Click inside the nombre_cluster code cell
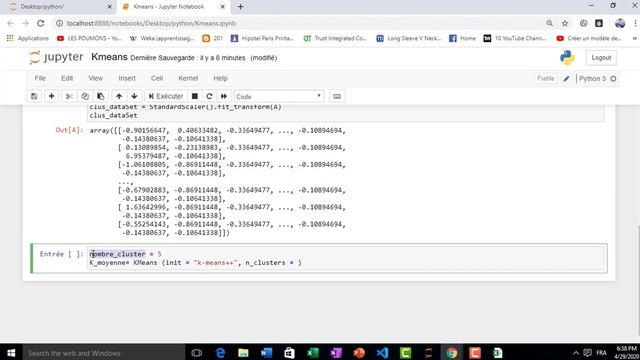The height and width of the screenshot is (360, 640). click(x=345, y=258)
